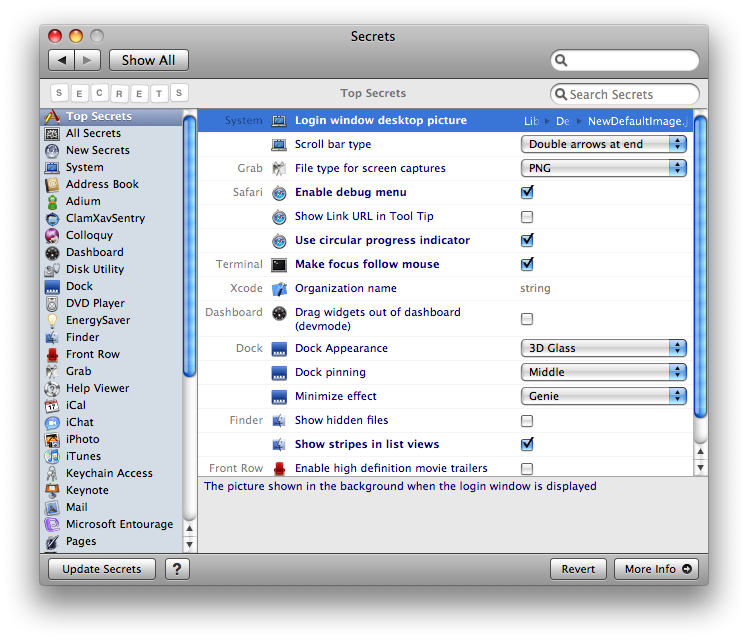Select Dock category in sidebar

pyautogui.click(x=112, y=286)
